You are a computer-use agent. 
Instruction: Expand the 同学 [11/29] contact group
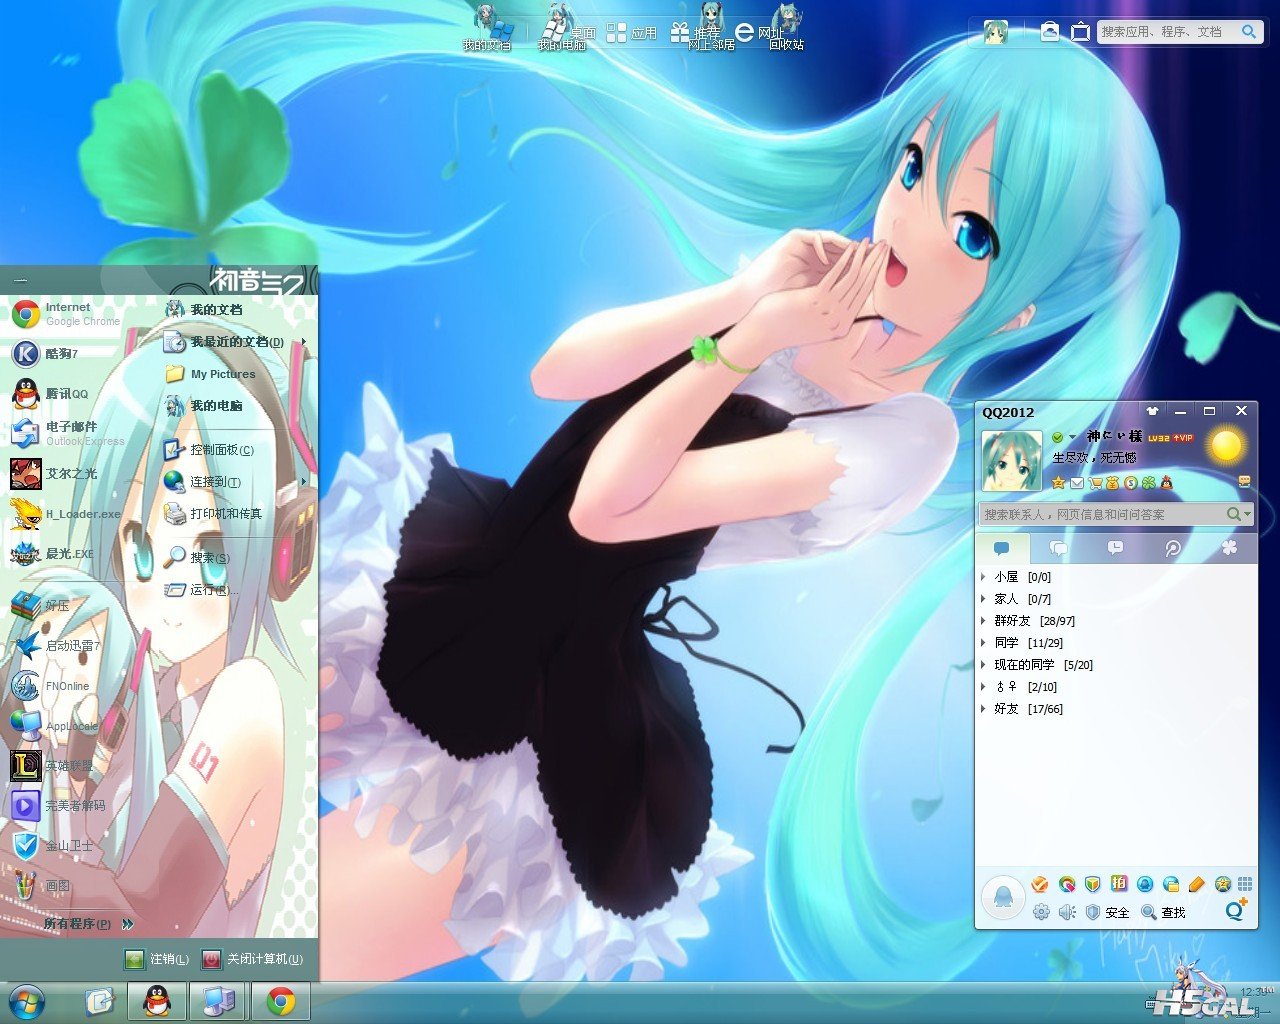click(x=1028, y=643)
